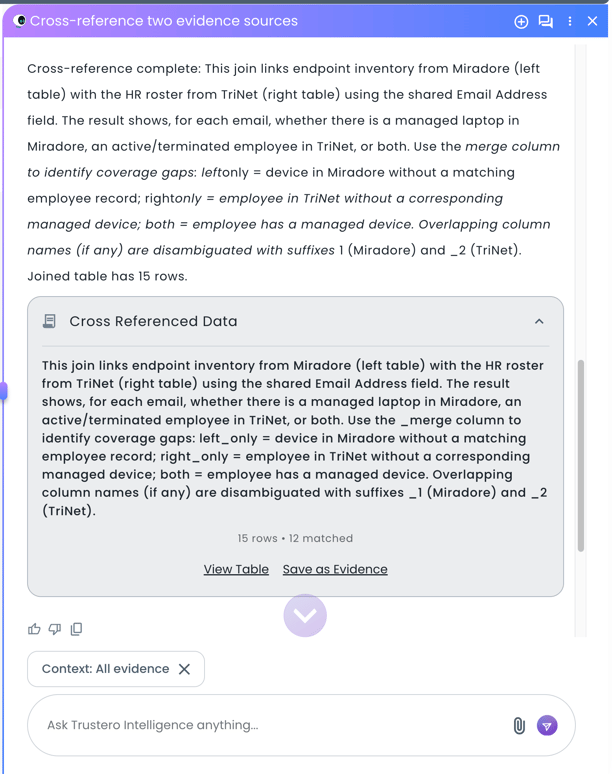
Task: Click the purple panel resize handle on left edge
Action: [x=4, y=391]
